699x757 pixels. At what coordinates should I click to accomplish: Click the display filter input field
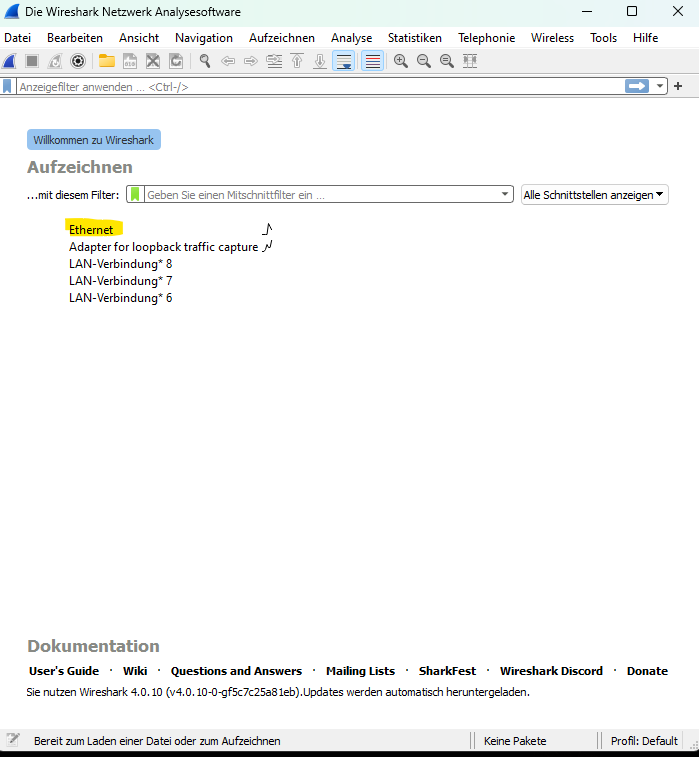pos(321,87)
